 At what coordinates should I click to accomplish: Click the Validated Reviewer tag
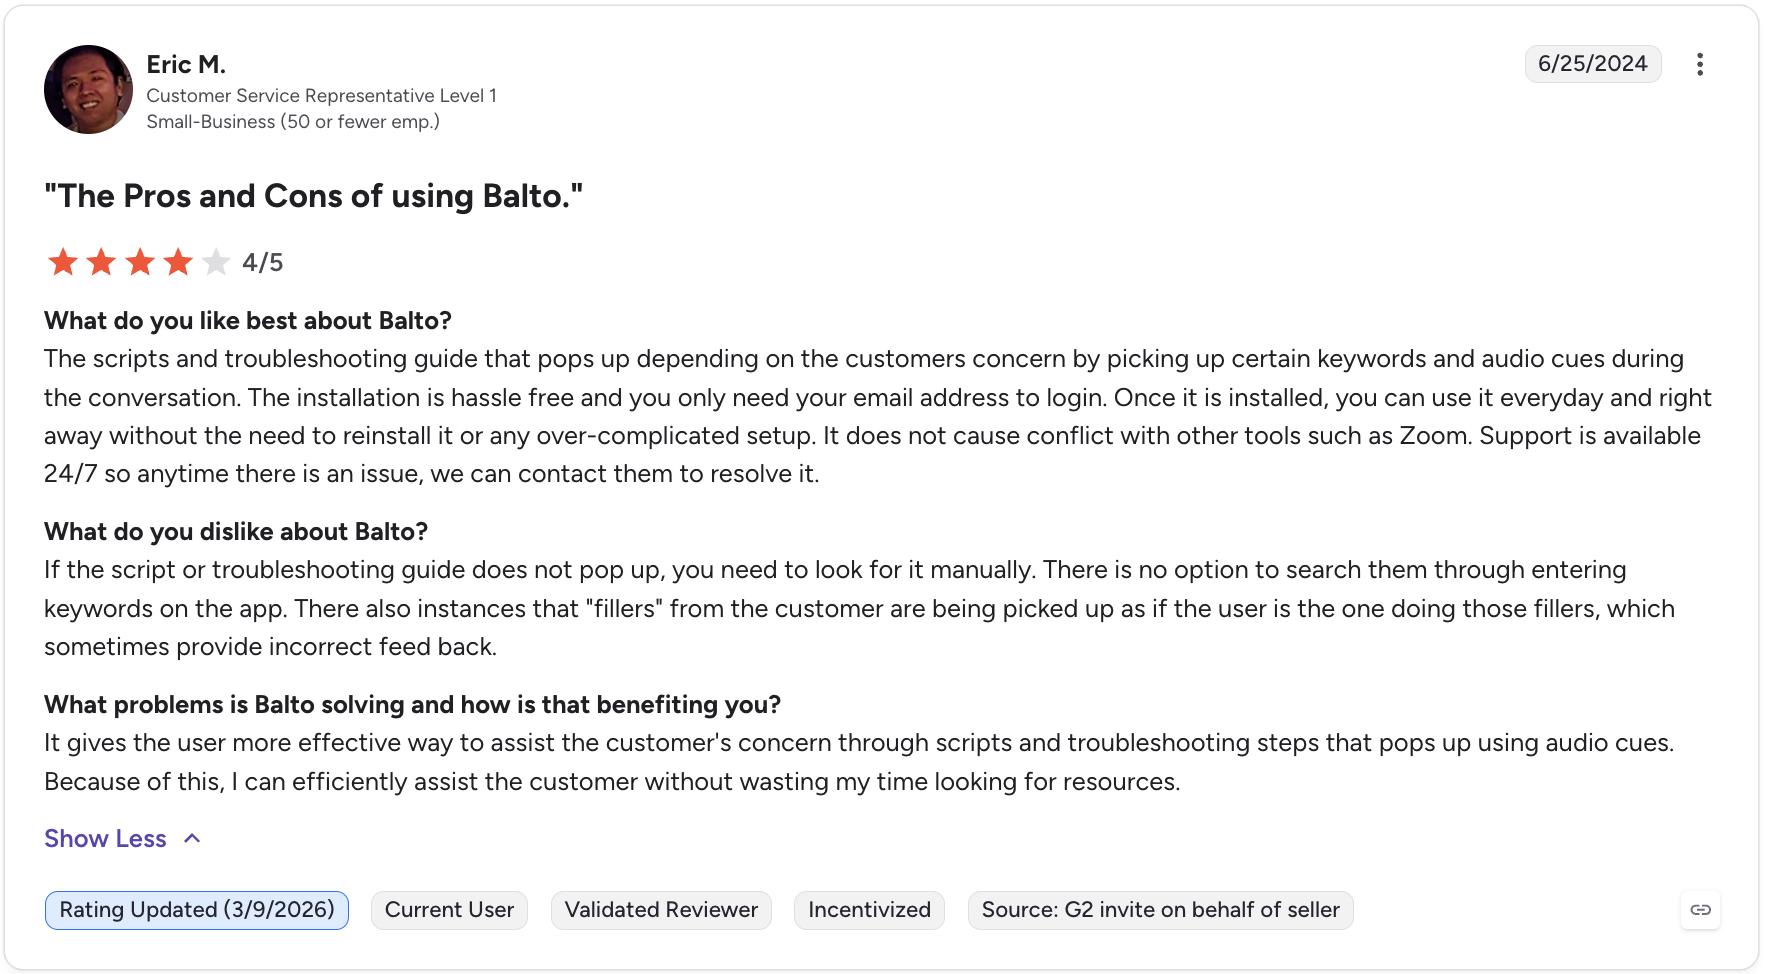[661, 910]
